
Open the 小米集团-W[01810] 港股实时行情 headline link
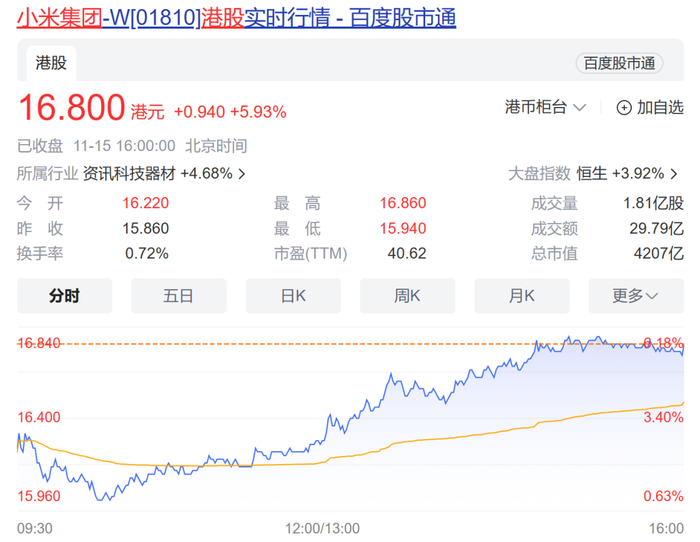click(236, 18)
